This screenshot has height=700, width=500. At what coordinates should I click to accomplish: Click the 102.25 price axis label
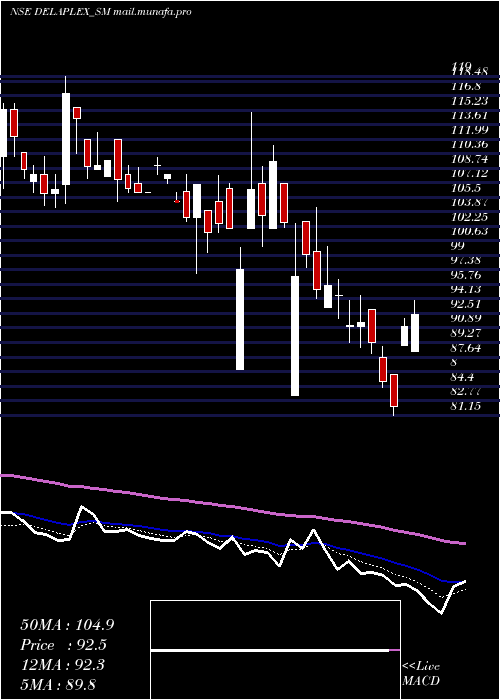[x=470, y=217]
